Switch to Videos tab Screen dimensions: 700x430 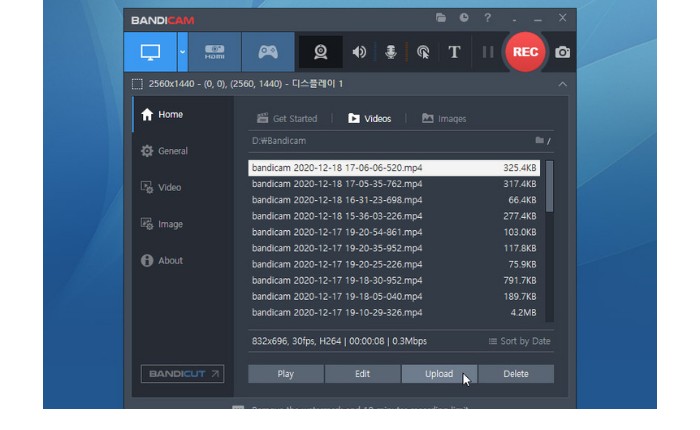coord(369,118)
